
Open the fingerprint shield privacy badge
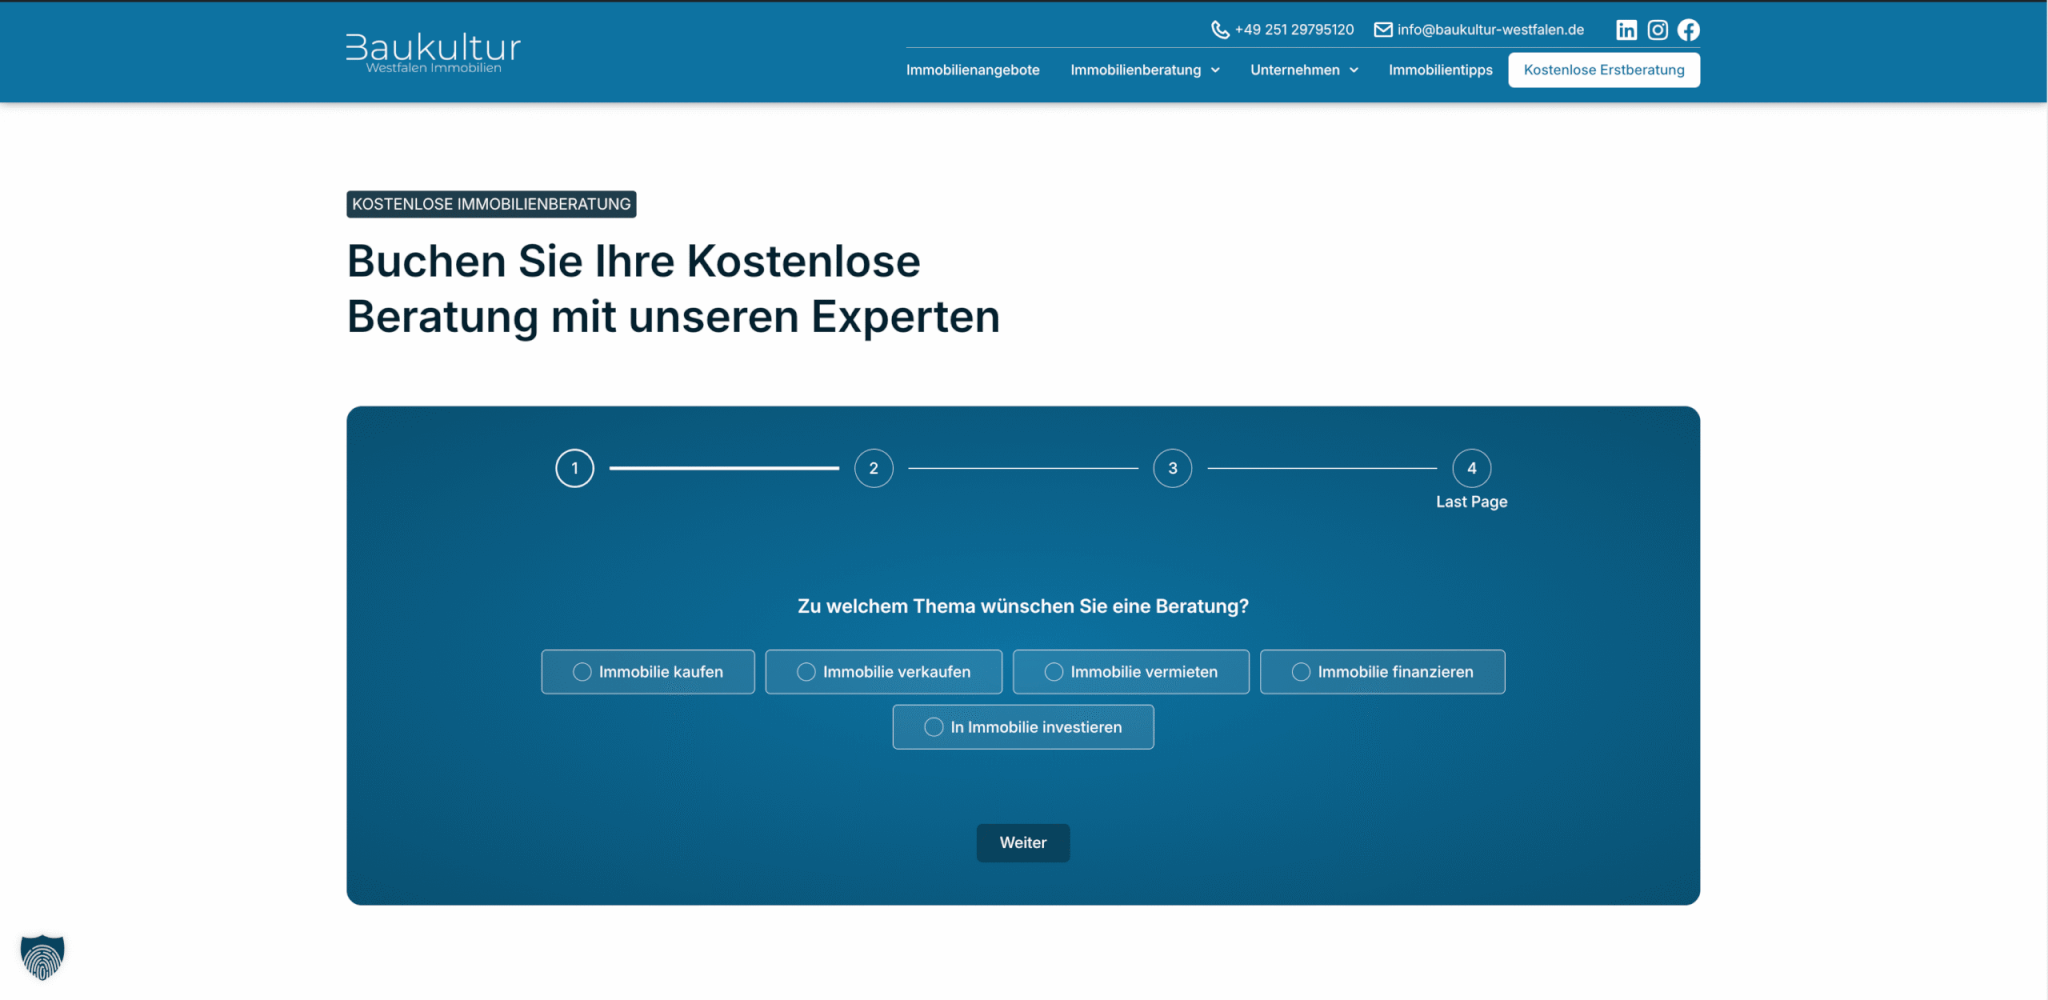pyautogui.click(x=42, y=957)
